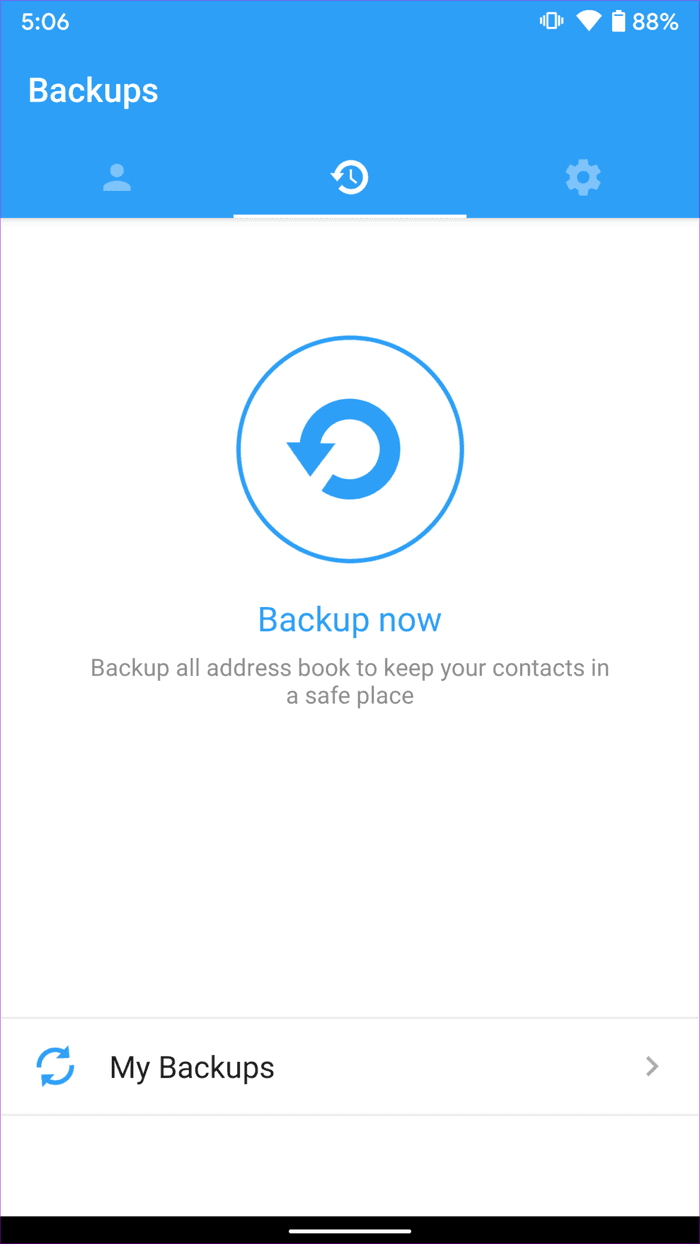700x1244 pixels.
Task: Tap empty blue header area right of Backups
Action: click(430, 90)
